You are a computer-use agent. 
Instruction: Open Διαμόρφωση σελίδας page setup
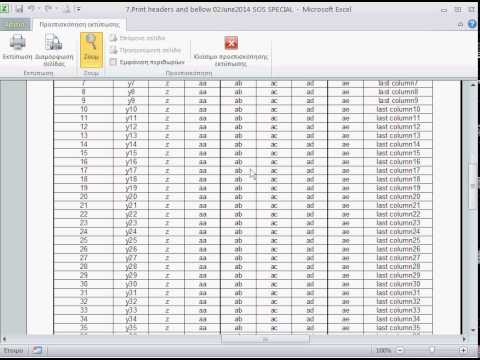click(x=54, y=50)
